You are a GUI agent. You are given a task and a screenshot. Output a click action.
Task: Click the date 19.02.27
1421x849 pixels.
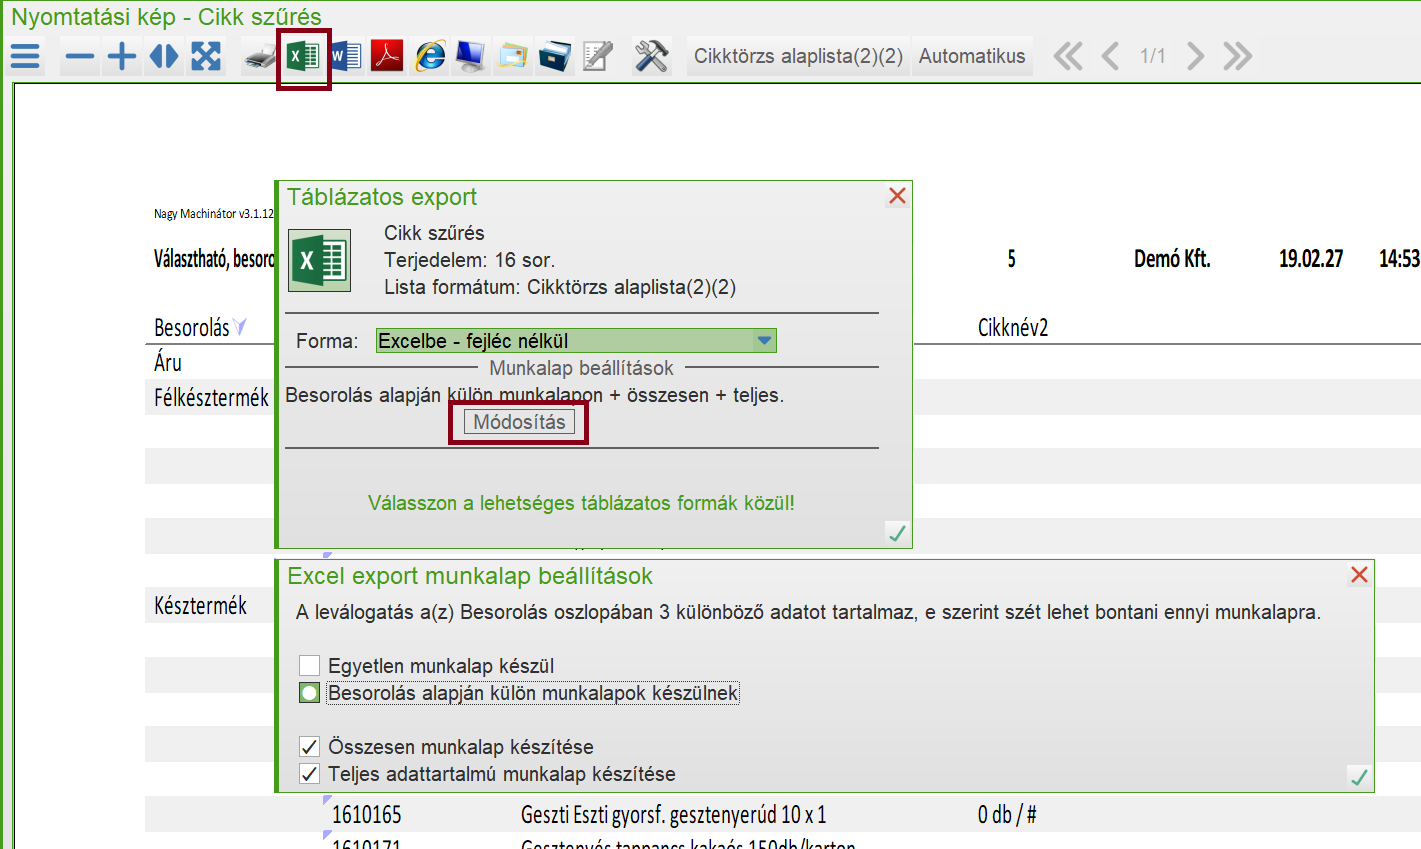click(x=1311, y=259)
